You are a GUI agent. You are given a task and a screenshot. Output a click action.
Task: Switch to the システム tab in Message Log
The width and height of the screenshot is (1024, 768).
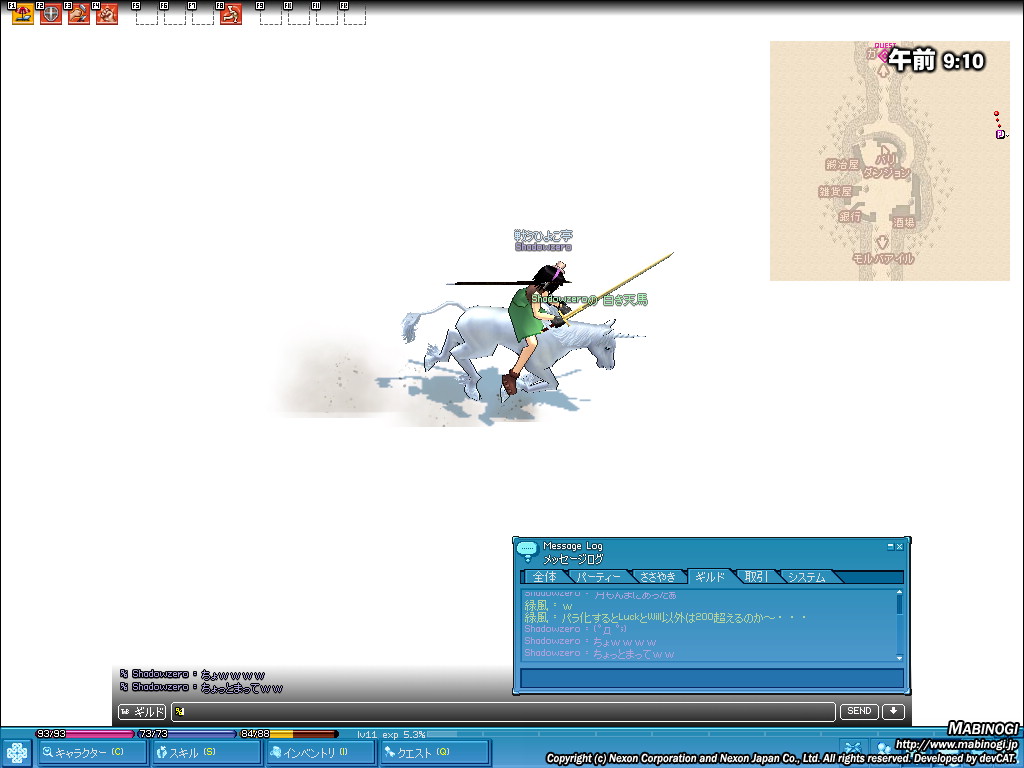[807, 577]
